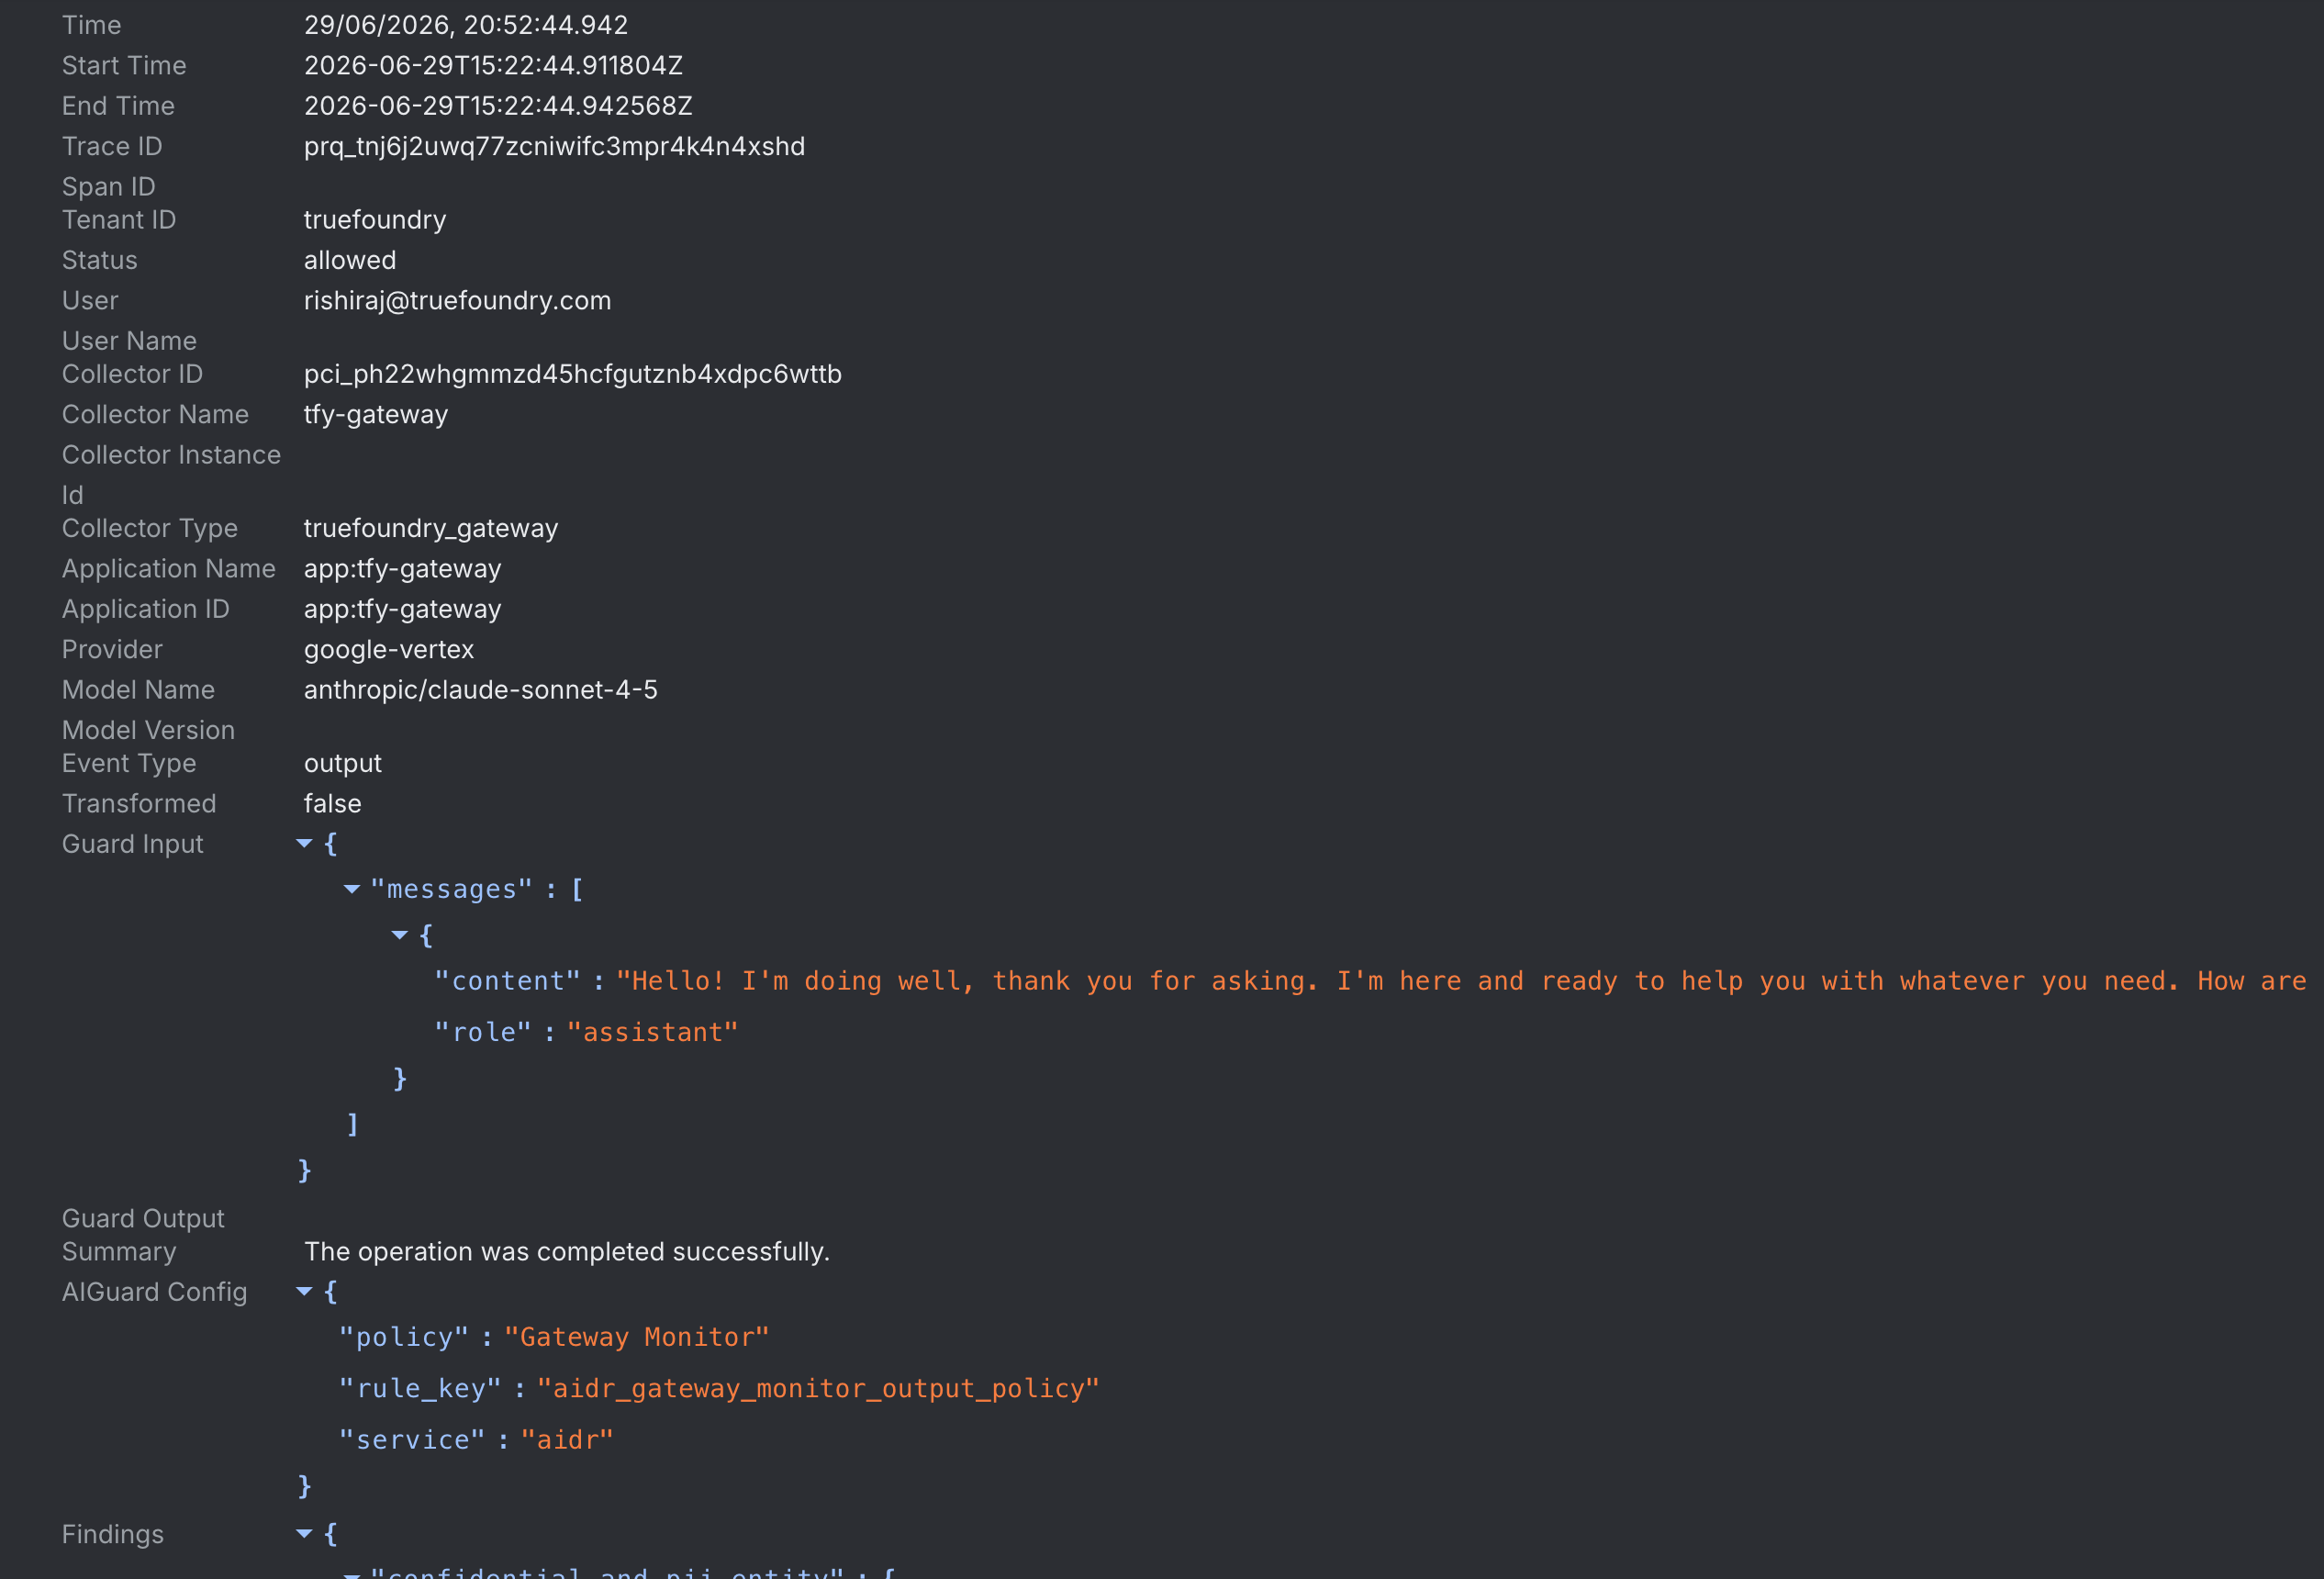Click Model Name value anthropic/claude-sonnet-4-5
2324x1579 pixels.
tap(481, 690)
